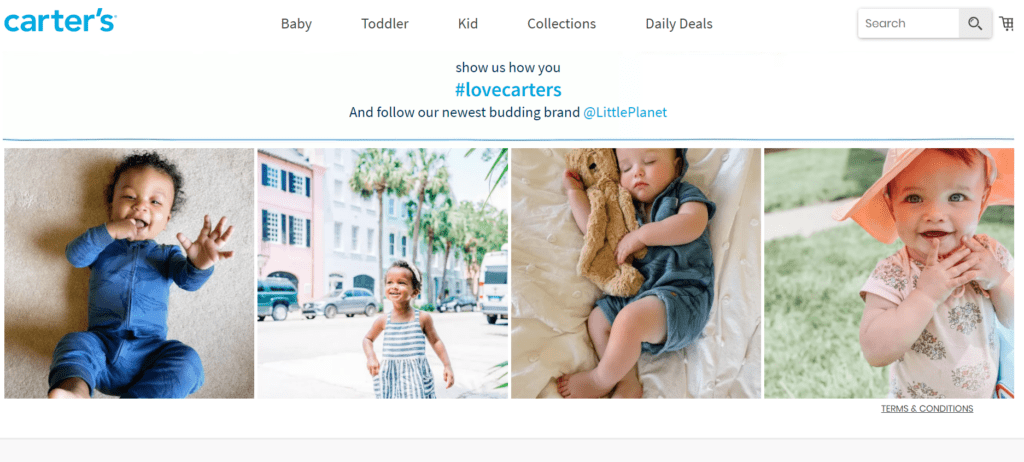Screen dimensions: 1024x462
Task: Click the magnifying glass search icon
Action: (x=975, y=23)
